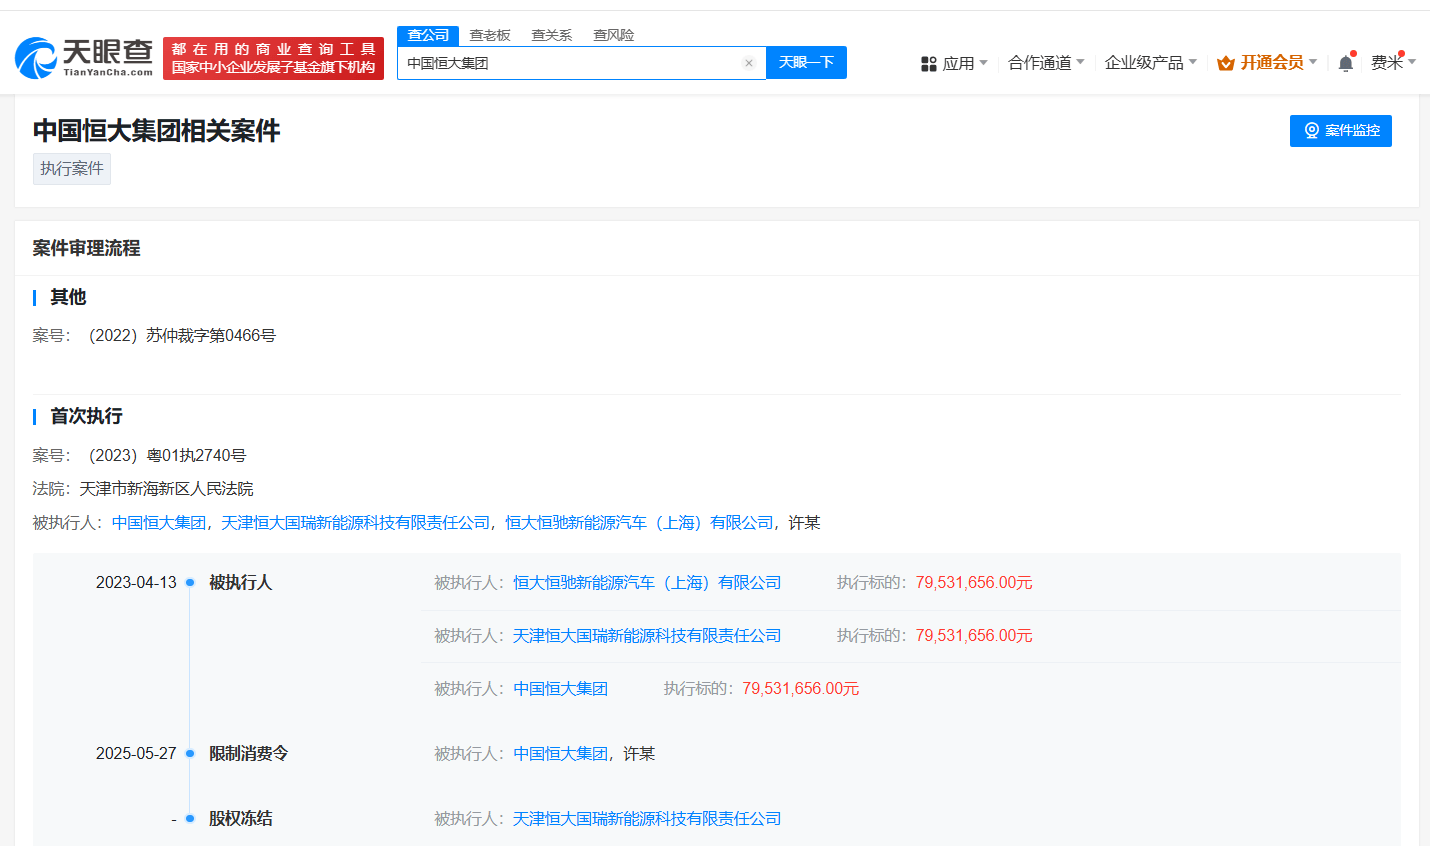Open the notification bell icon
Viewport: 1430px width, 846px height.
click(1345, 63)
